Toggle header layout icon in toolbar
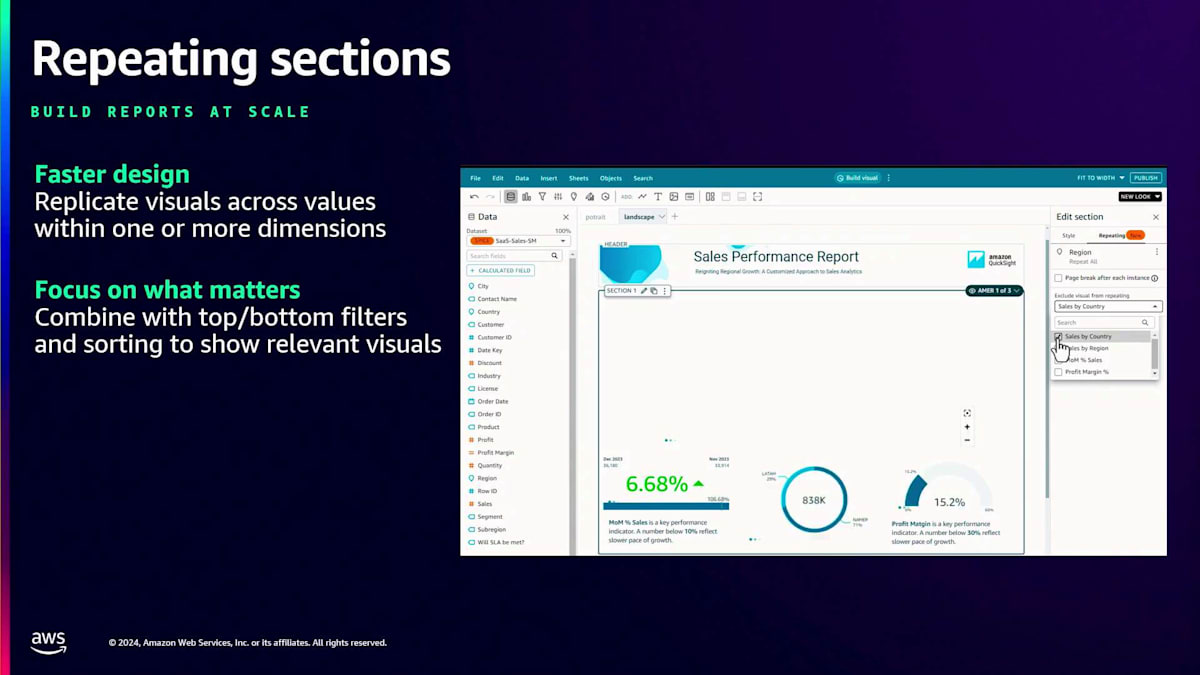The image size is (1200, 675). tap(726, 197)
